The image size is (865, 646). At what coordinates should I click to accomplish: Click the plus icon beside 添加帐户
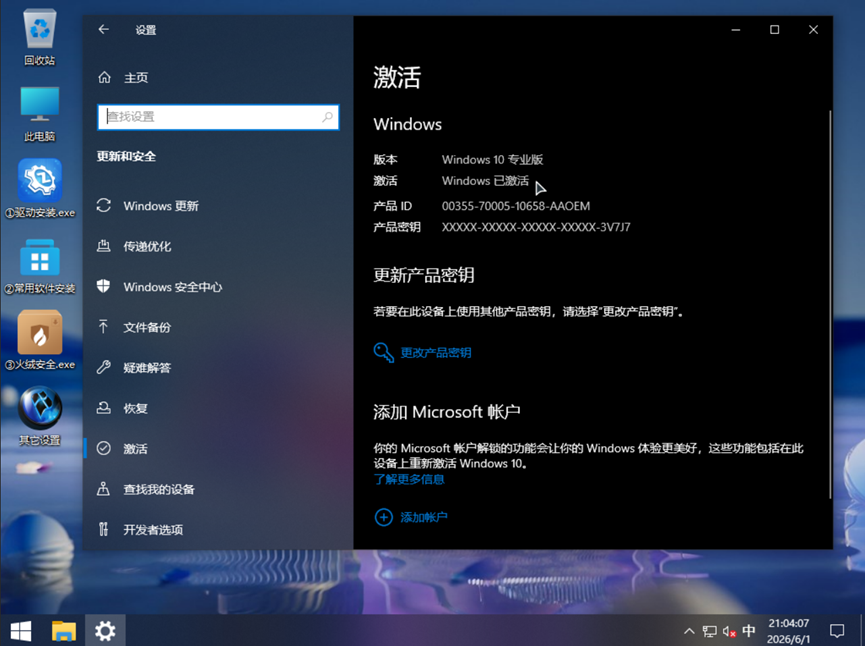(383, 517)
